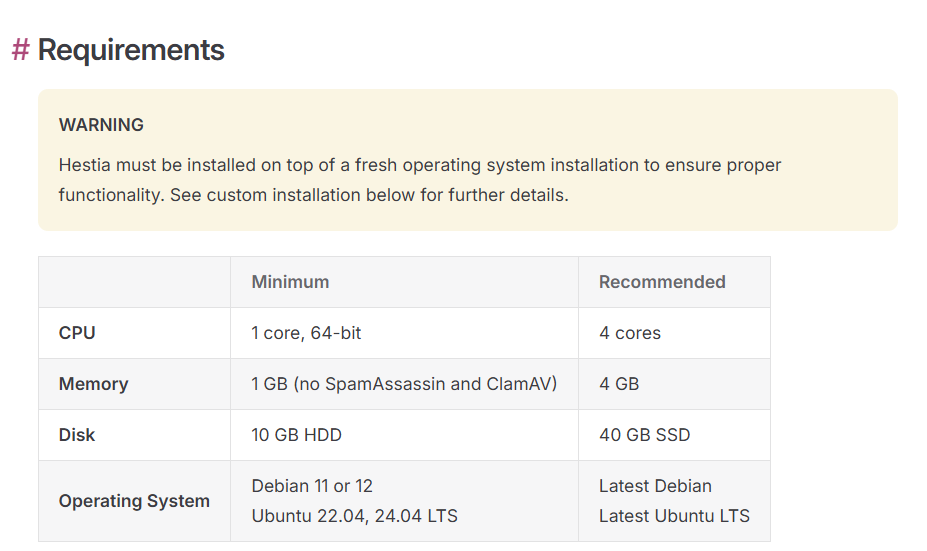Click the "Ubuntu 22.04, 24.04 LTS" text
This screenshot has width=927, height=551.
coord(354,516)
